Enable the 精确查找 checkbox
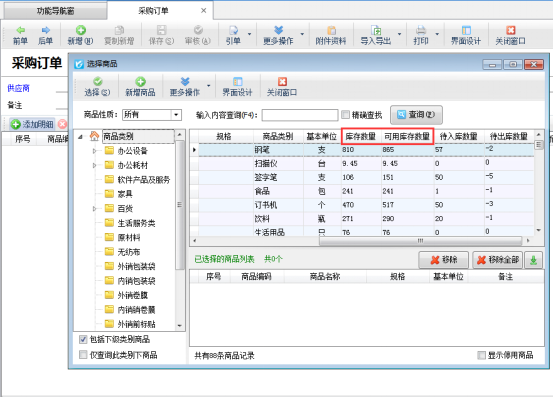This screenshot has height=397, width=554. coord(346,114)
